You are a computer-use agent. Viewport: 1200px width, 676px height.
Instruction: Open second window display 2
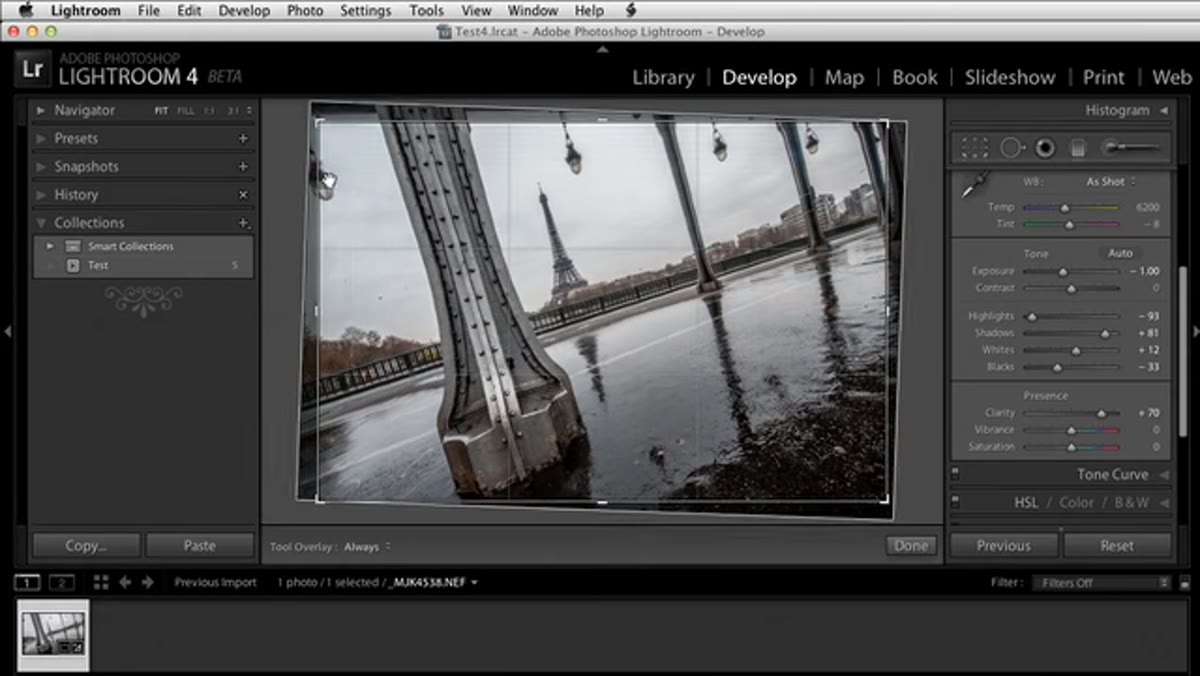coord(62,582)
